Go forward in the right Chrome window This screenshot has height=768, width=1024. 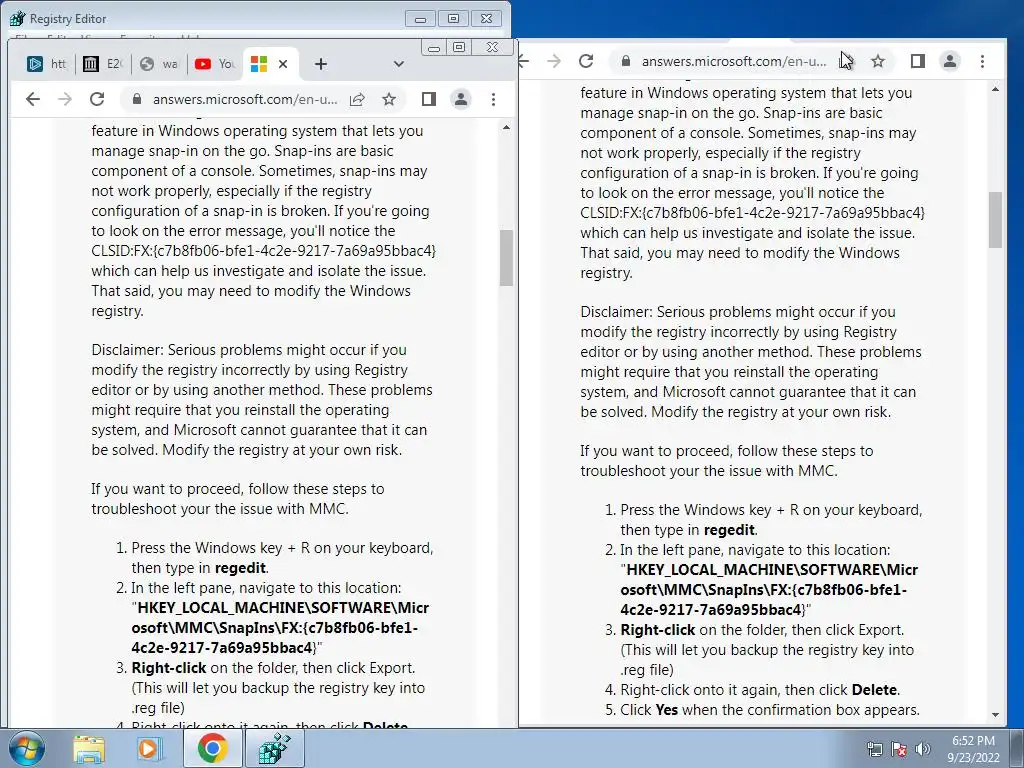[554, 61]
